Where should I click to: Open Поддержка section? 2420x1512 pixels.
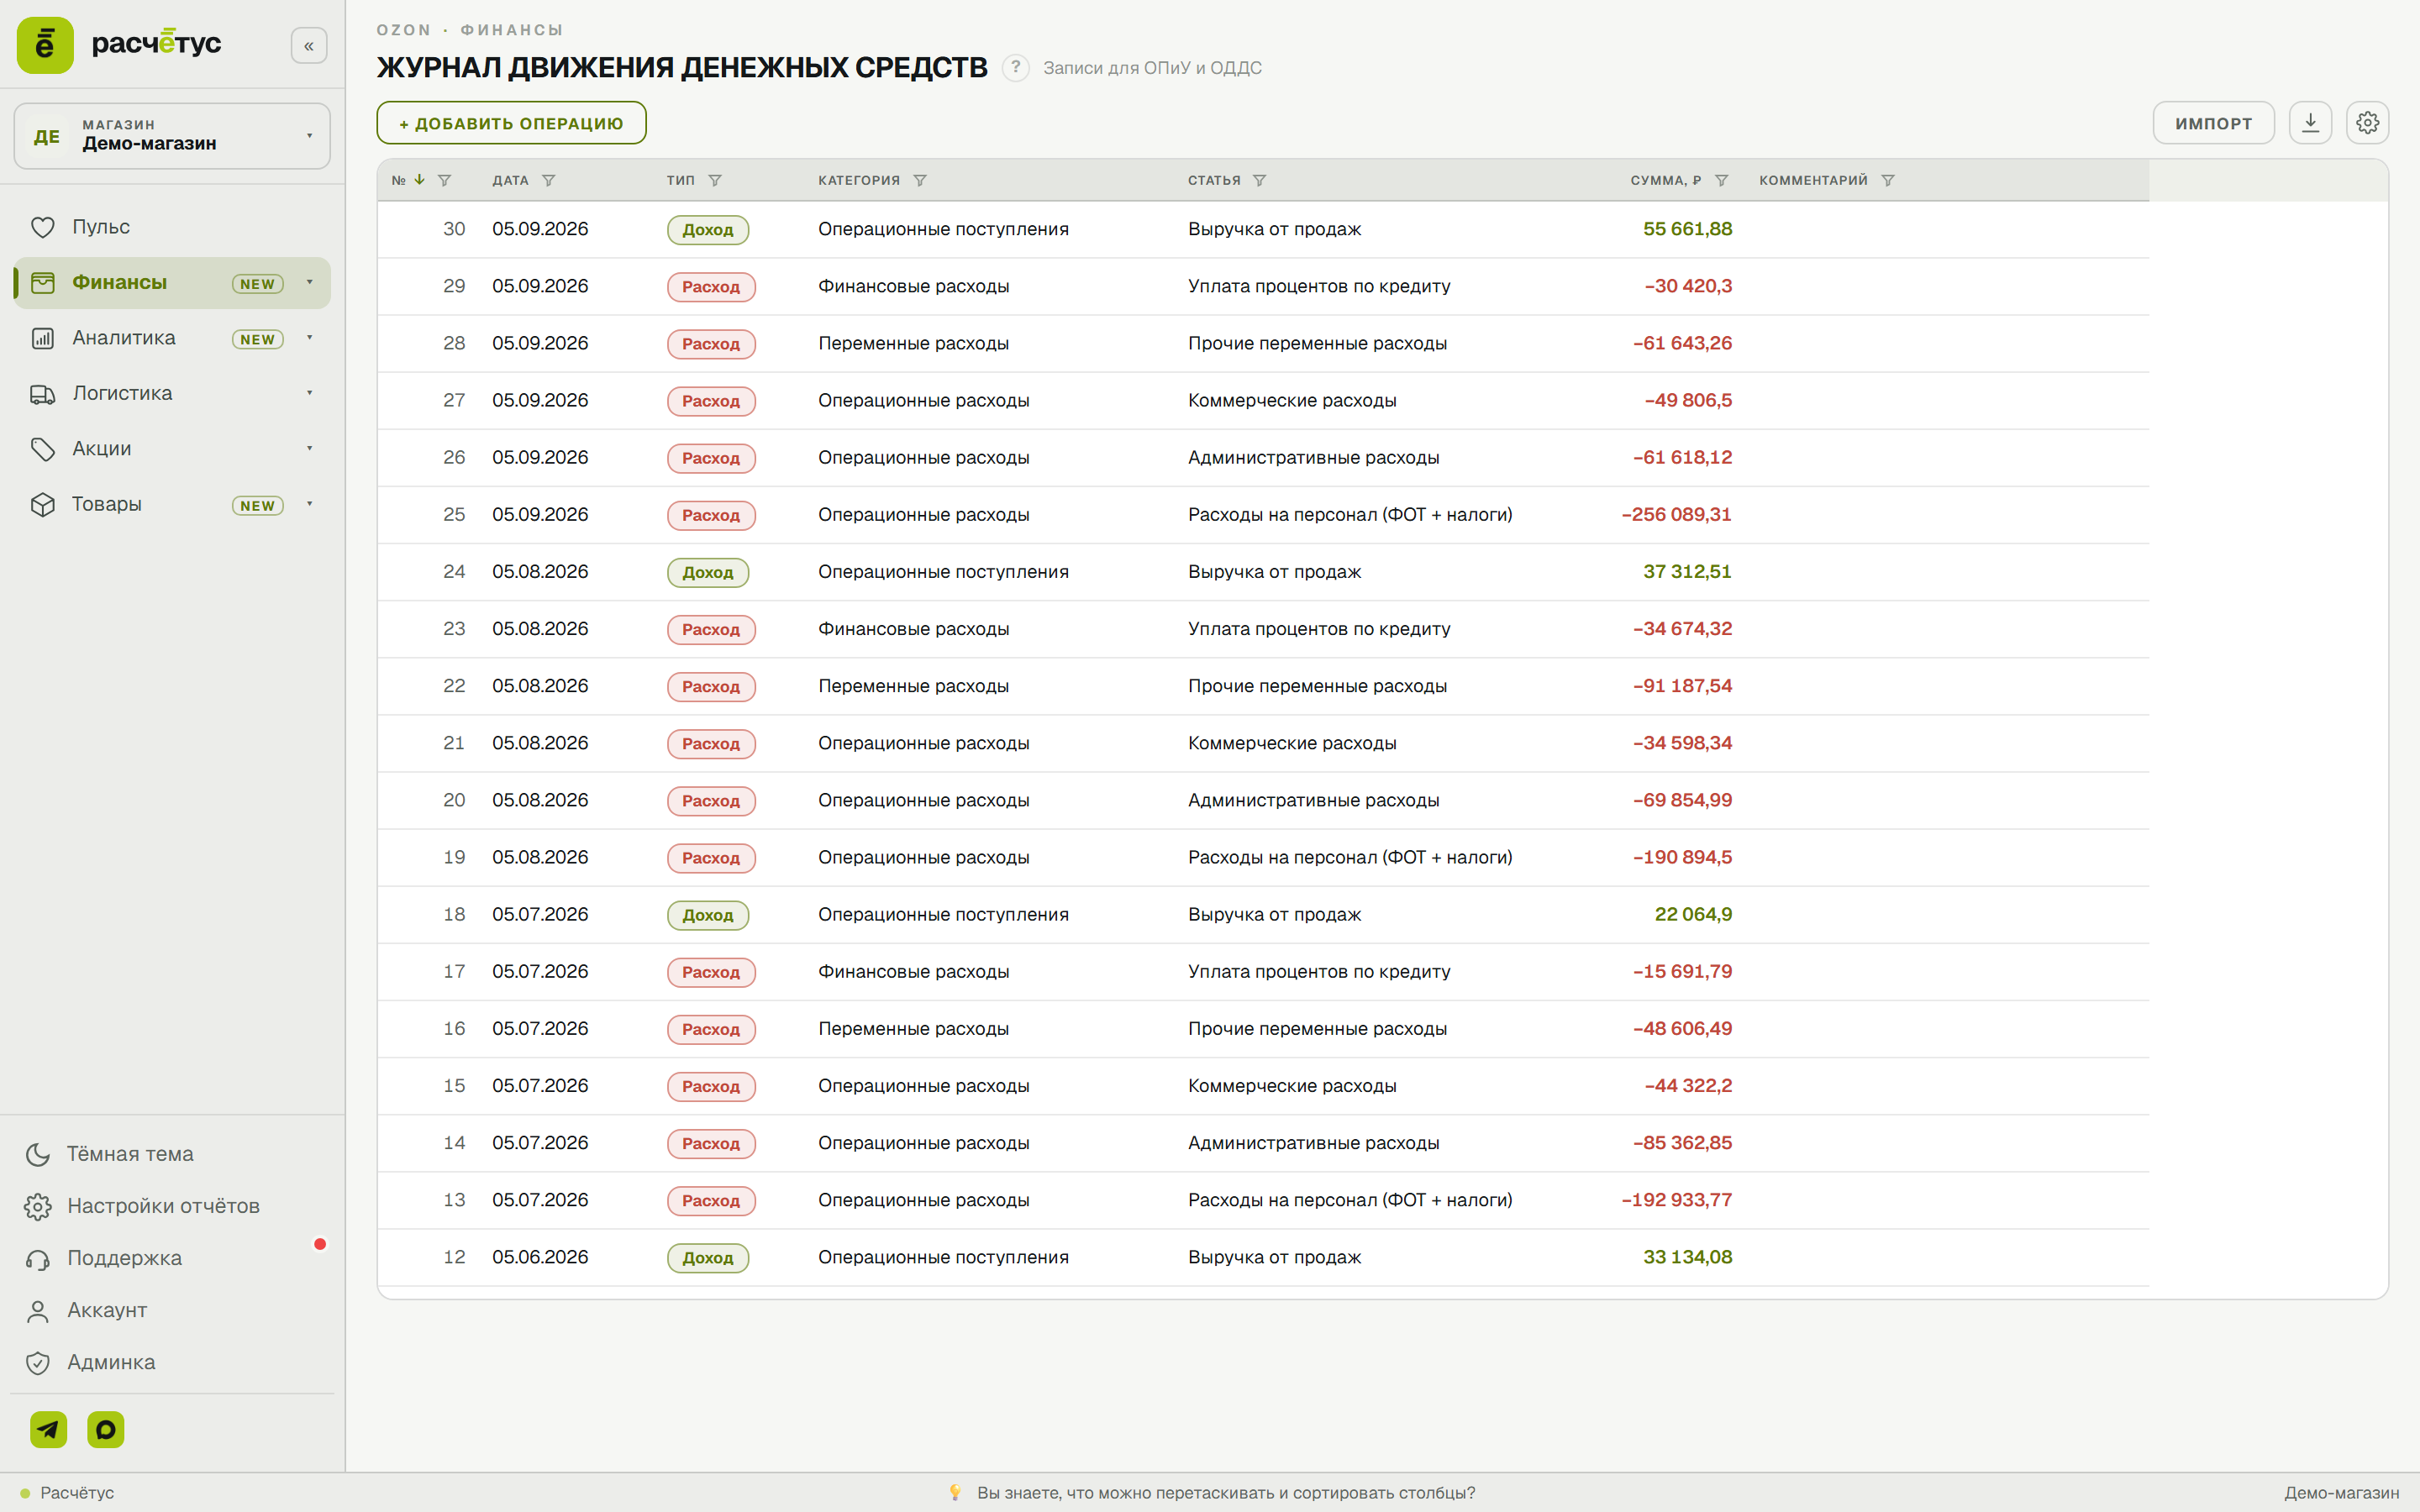[x=104, y=1258]
